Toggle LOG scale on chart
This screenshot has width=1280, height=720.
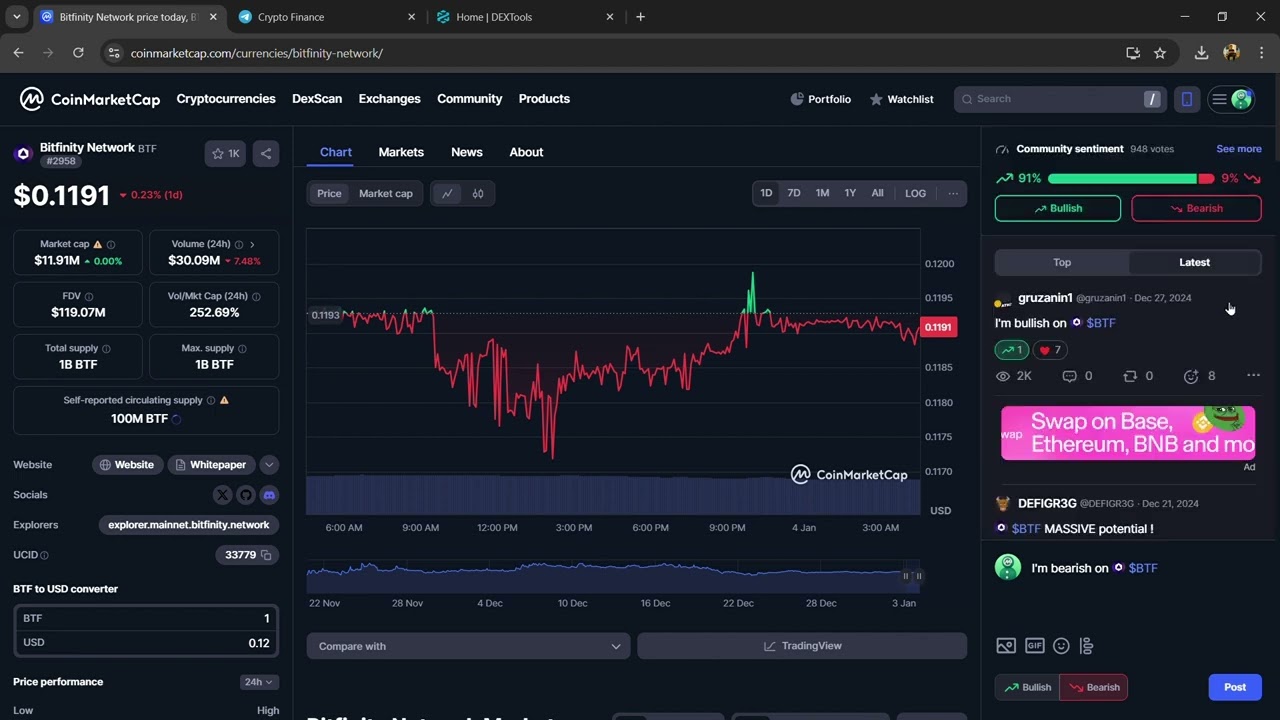pos(915,194)
